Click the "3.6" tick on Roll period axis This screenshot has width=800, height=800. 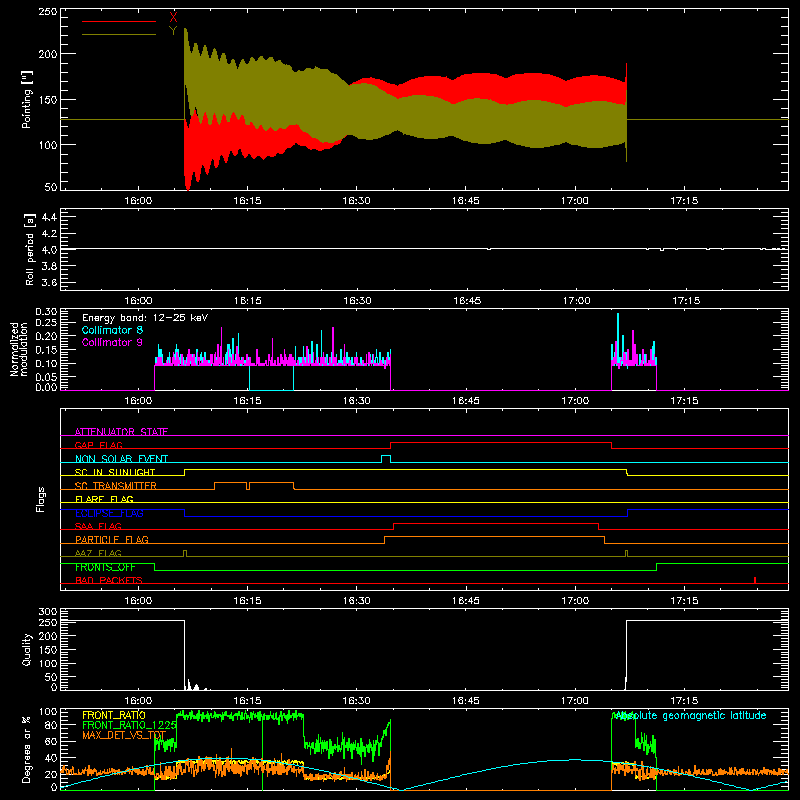[49, 282]
